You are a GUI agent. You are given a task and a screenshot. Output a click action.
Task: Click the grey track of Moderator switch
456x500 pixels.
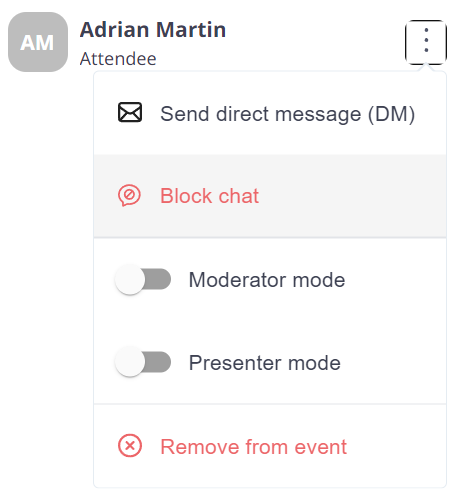(x=158, y=279)
